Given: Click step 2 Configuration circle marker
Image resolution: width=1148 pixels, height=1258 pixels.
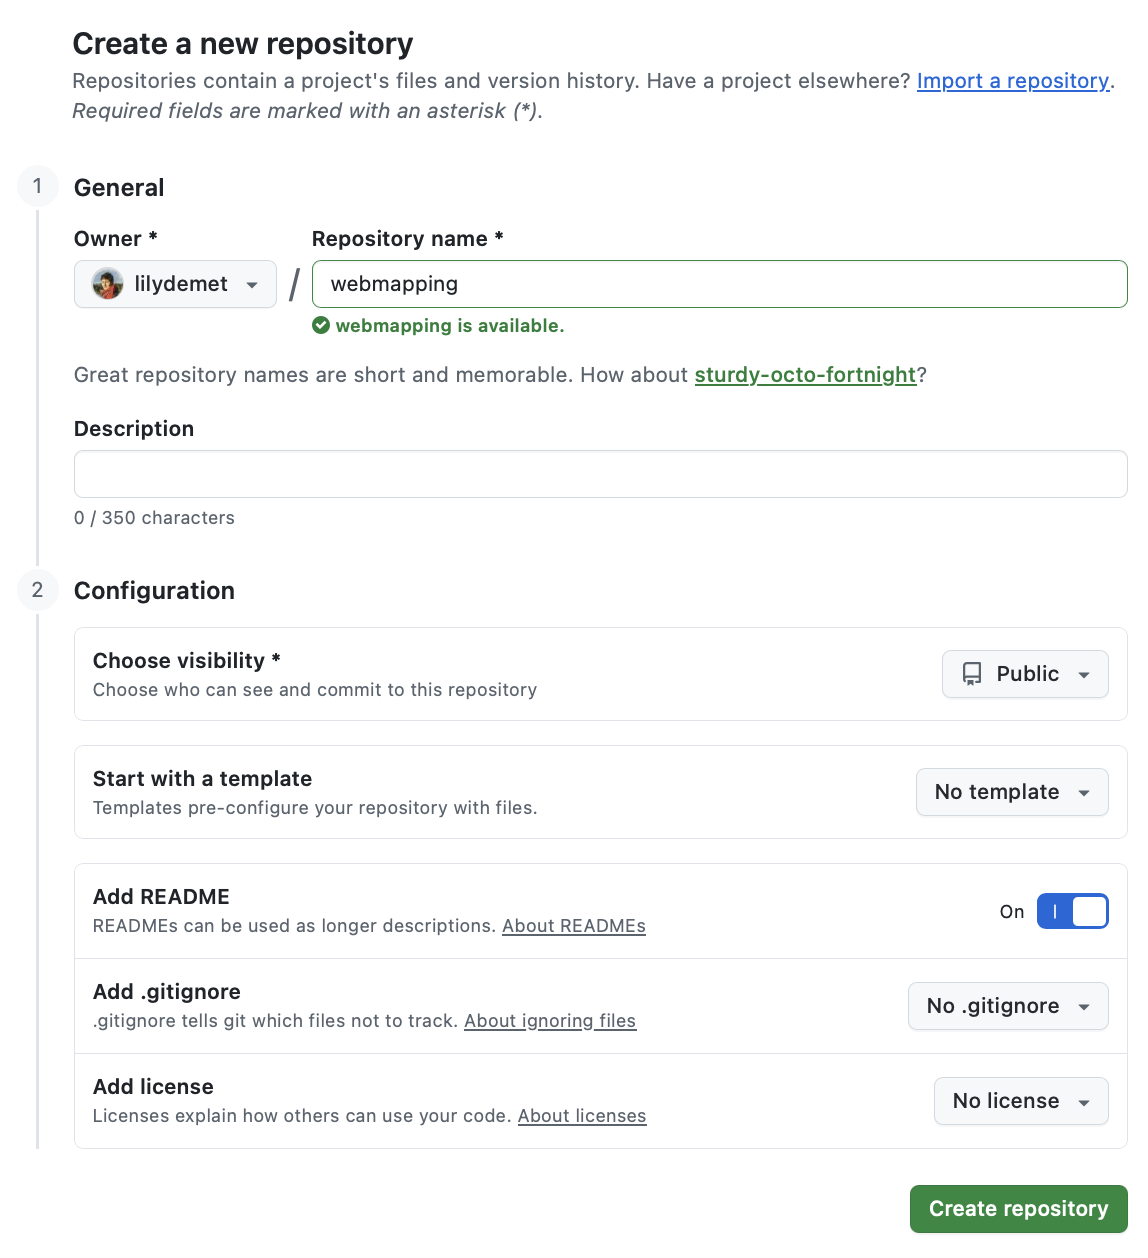Looking at the screenshot, I should click(x=38, y=590).
